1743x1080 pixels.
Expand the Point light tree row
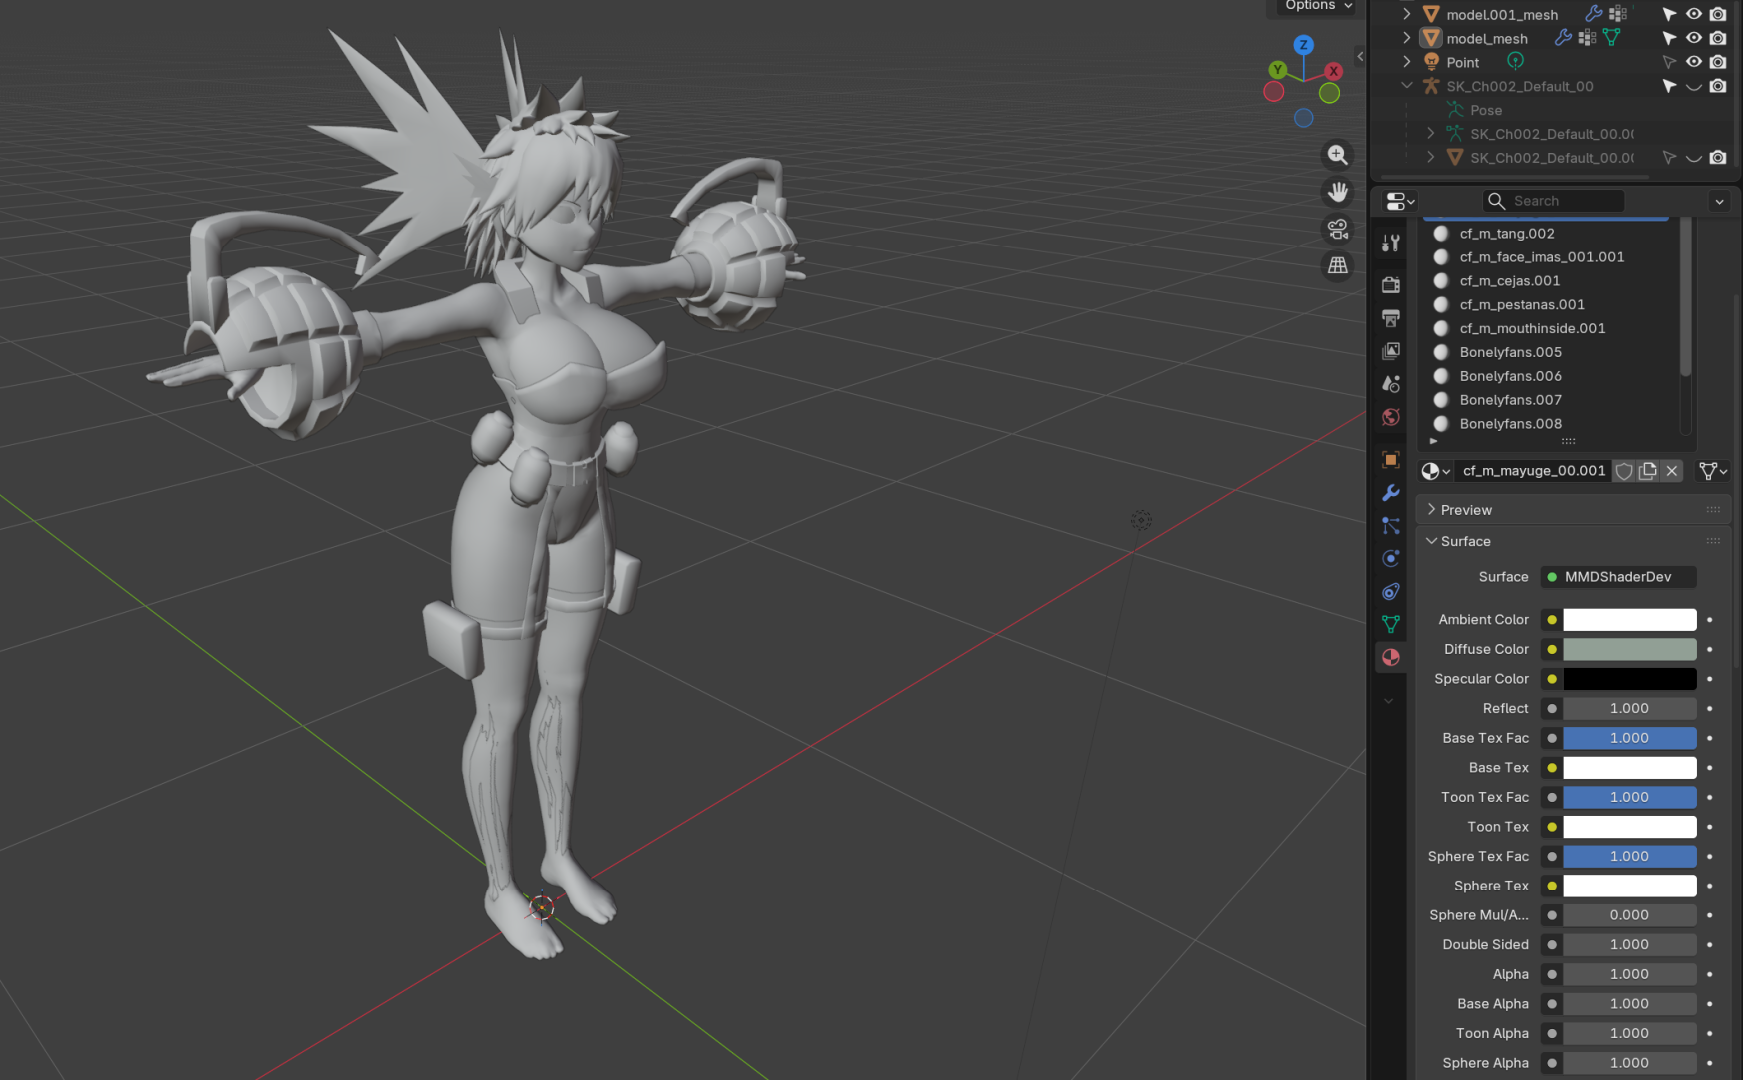point(1407,62)
